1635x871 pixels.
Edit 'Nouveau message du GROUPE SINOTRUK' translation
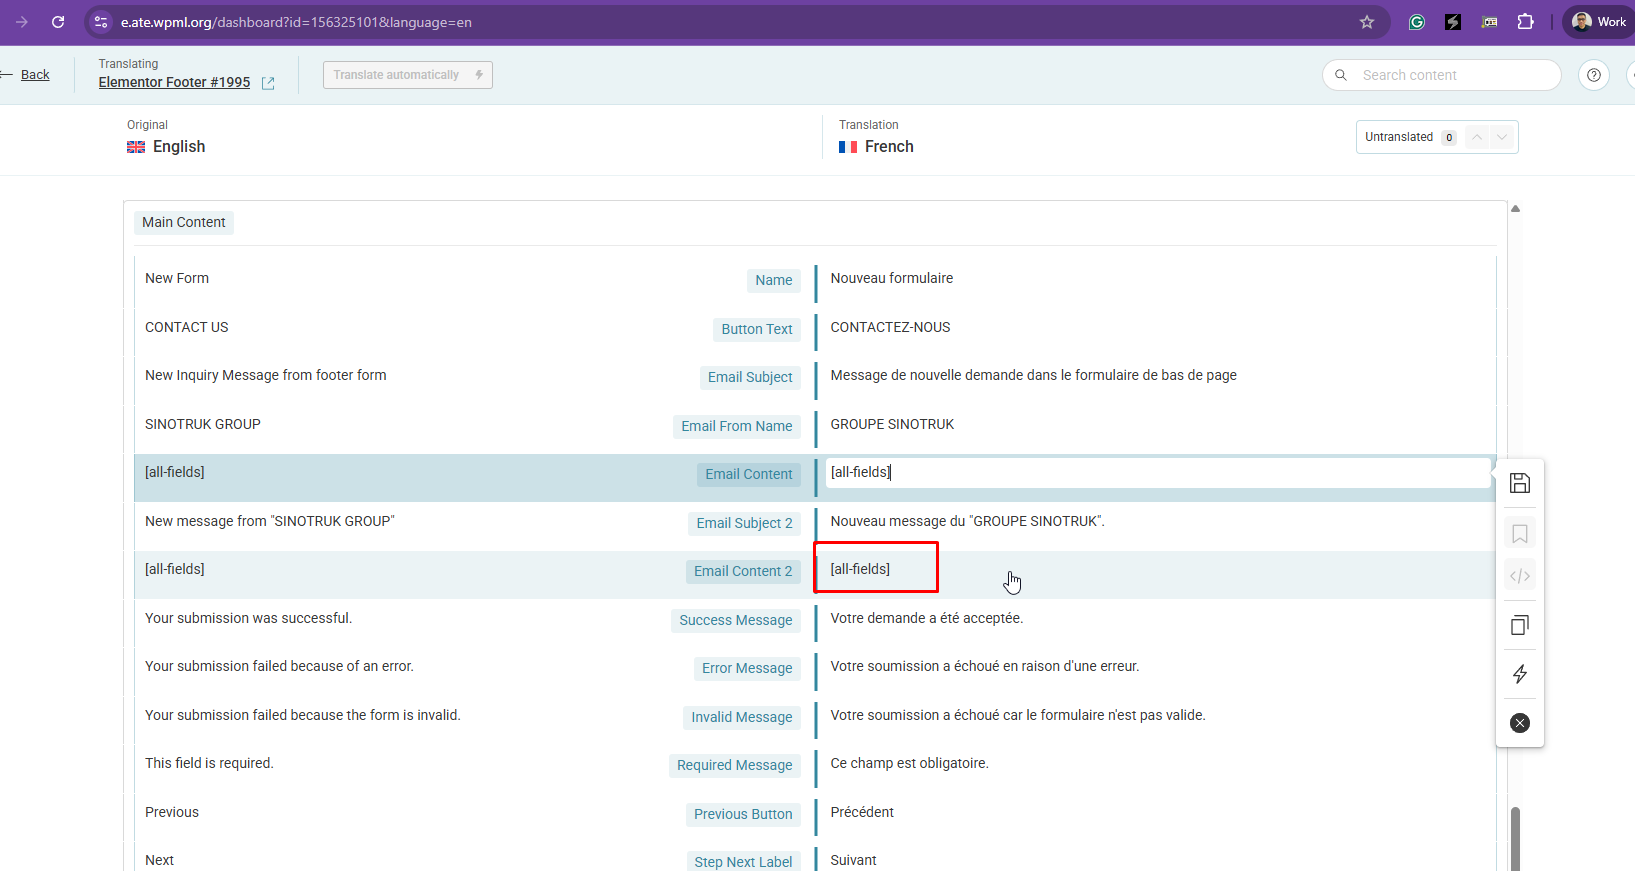[967, 521]
